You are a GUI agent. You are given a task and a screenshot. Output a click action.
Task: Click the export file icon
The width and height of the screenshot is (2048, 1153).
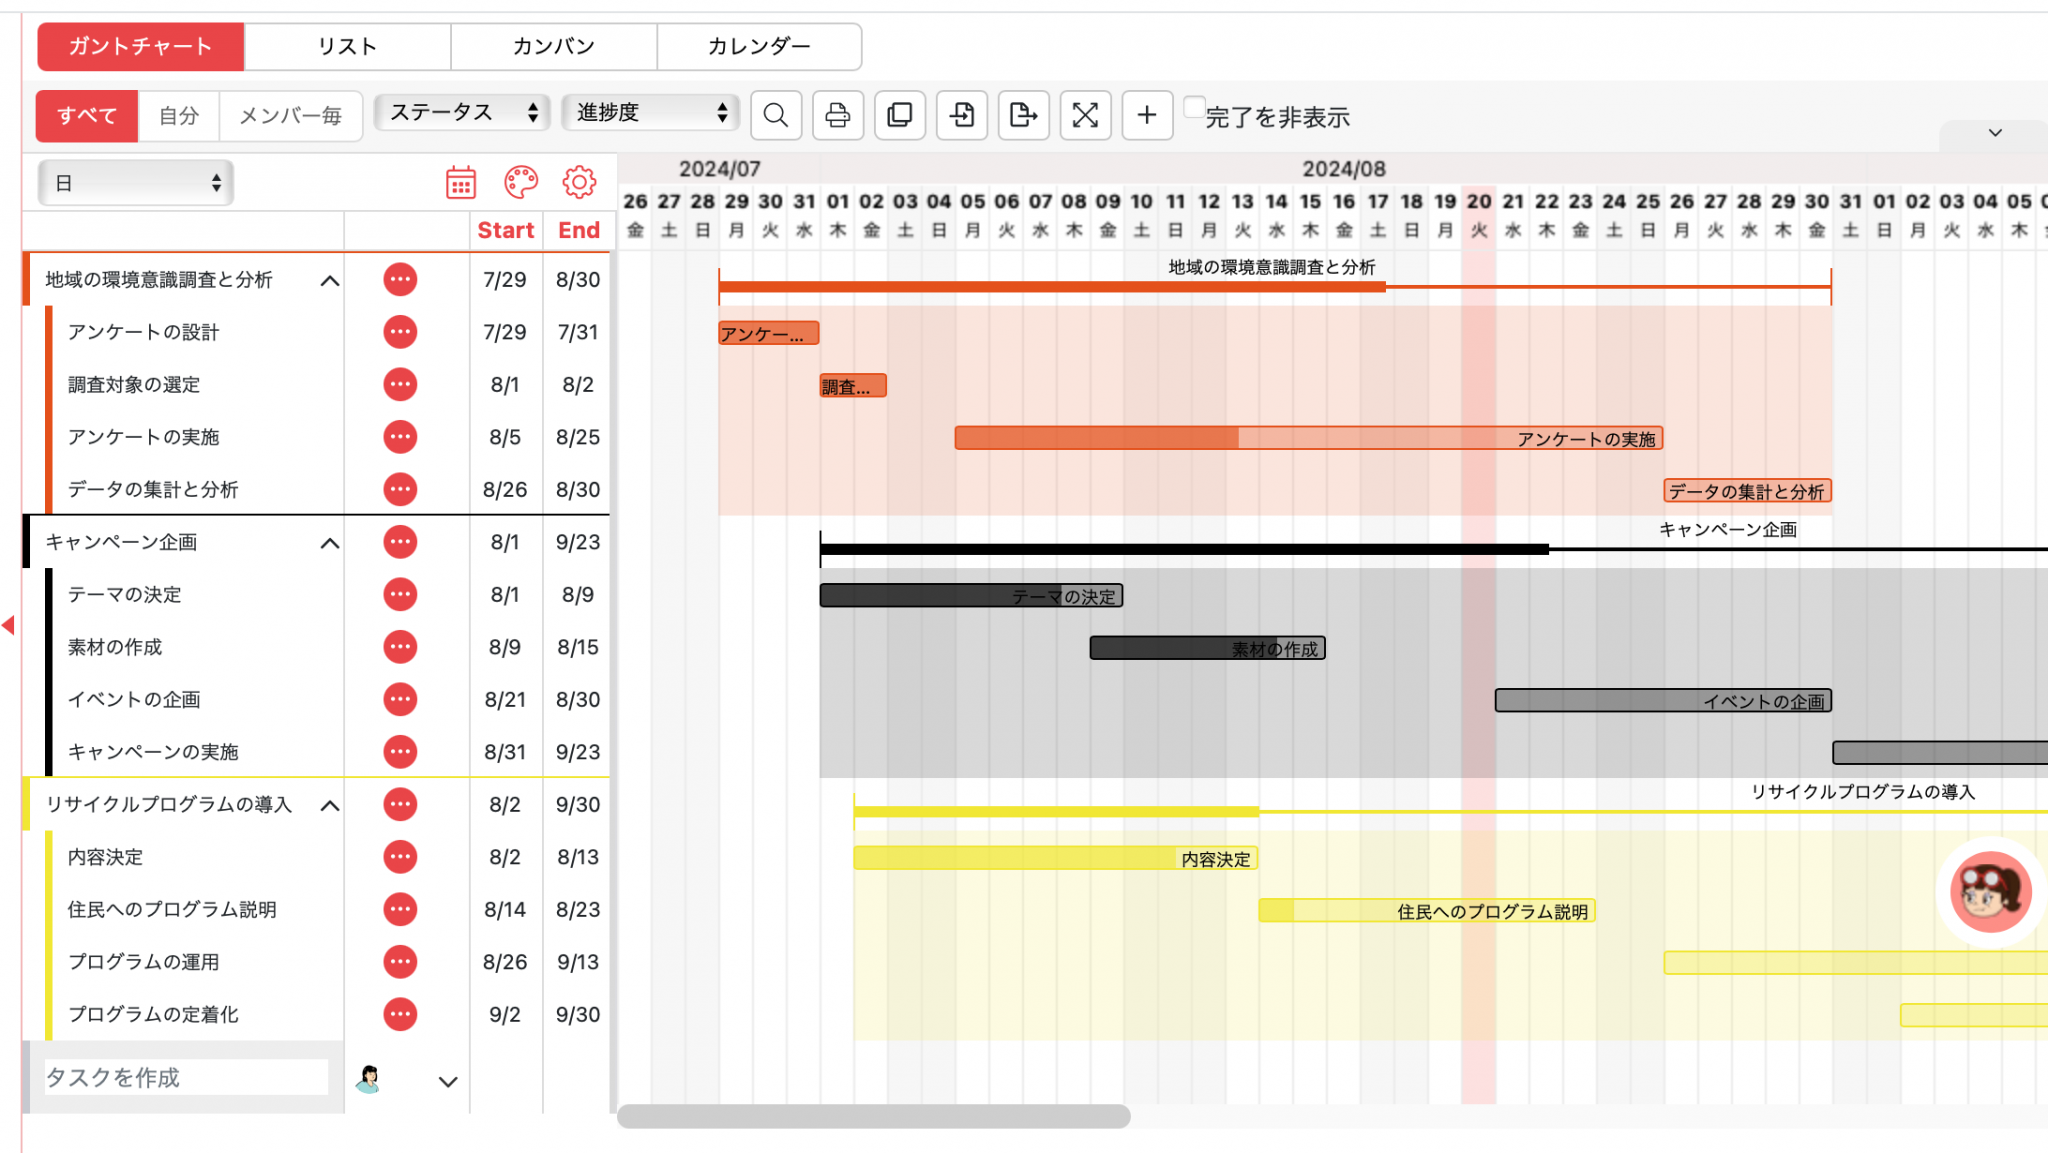[x=1024, y=115]
